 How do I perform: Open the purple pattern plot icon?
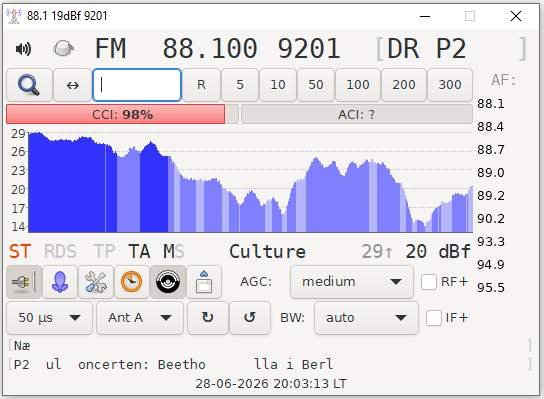[x=60, y=282]
